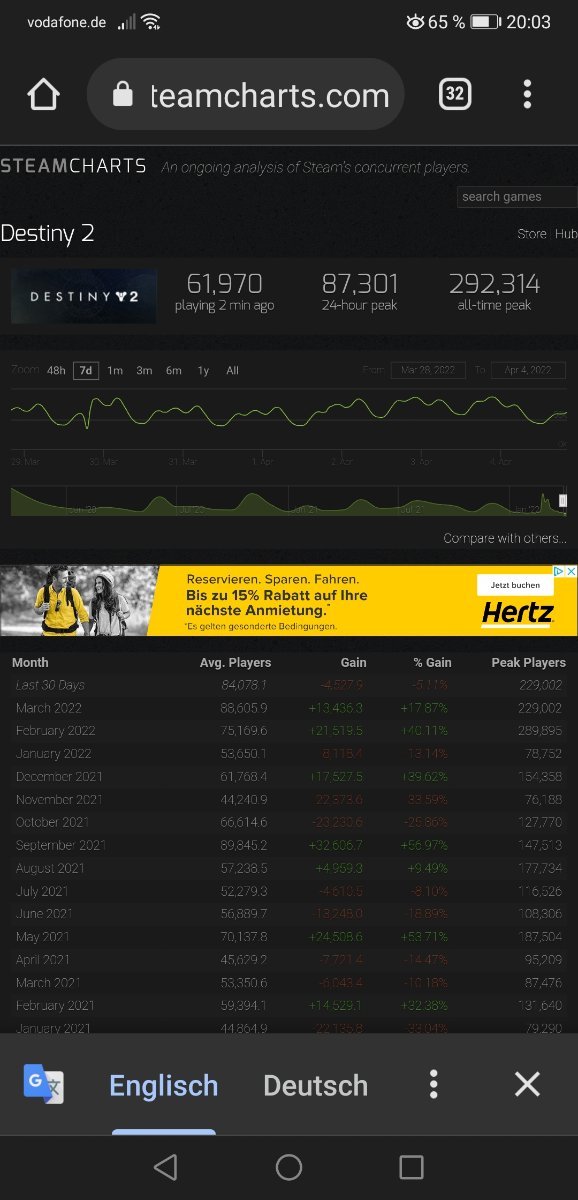Click the Compare with others link
Image resolution: width=578 pixels, height=1200 pixels.
coord(505,538)
